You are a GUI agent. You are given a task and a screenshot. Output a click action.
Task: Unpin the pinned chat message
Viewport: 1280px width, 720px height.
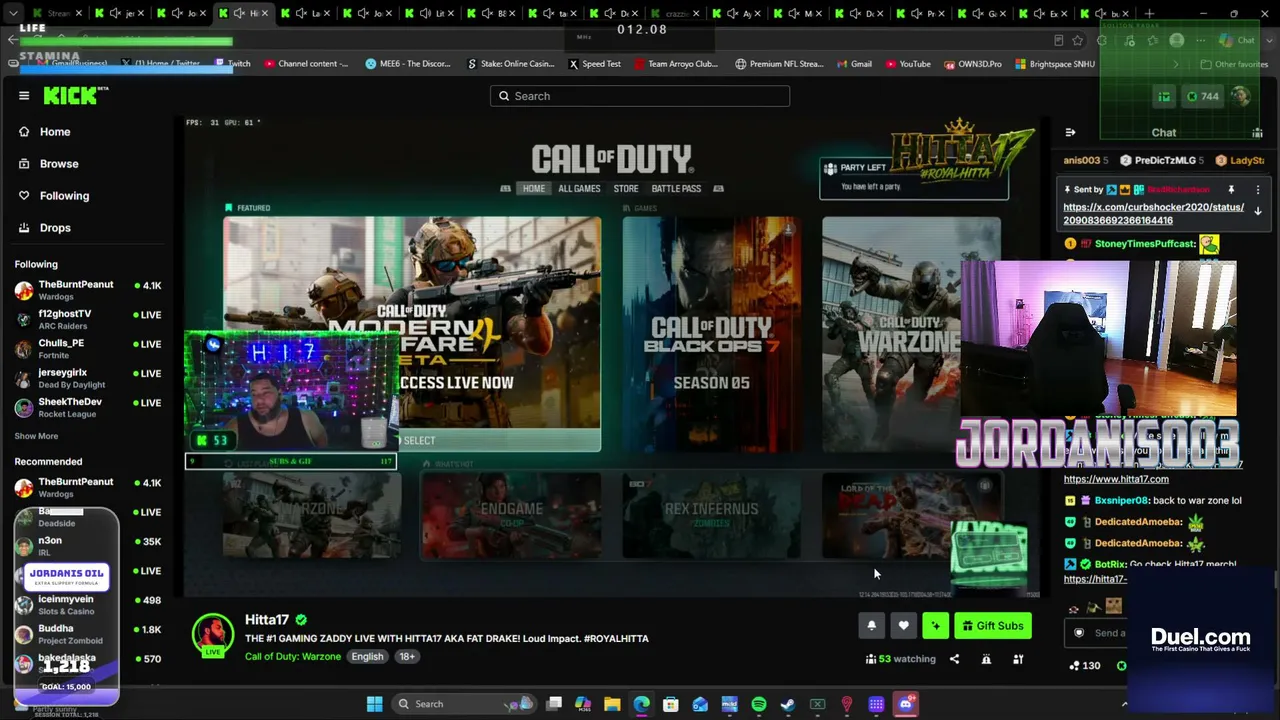[x=1231, y=189]
